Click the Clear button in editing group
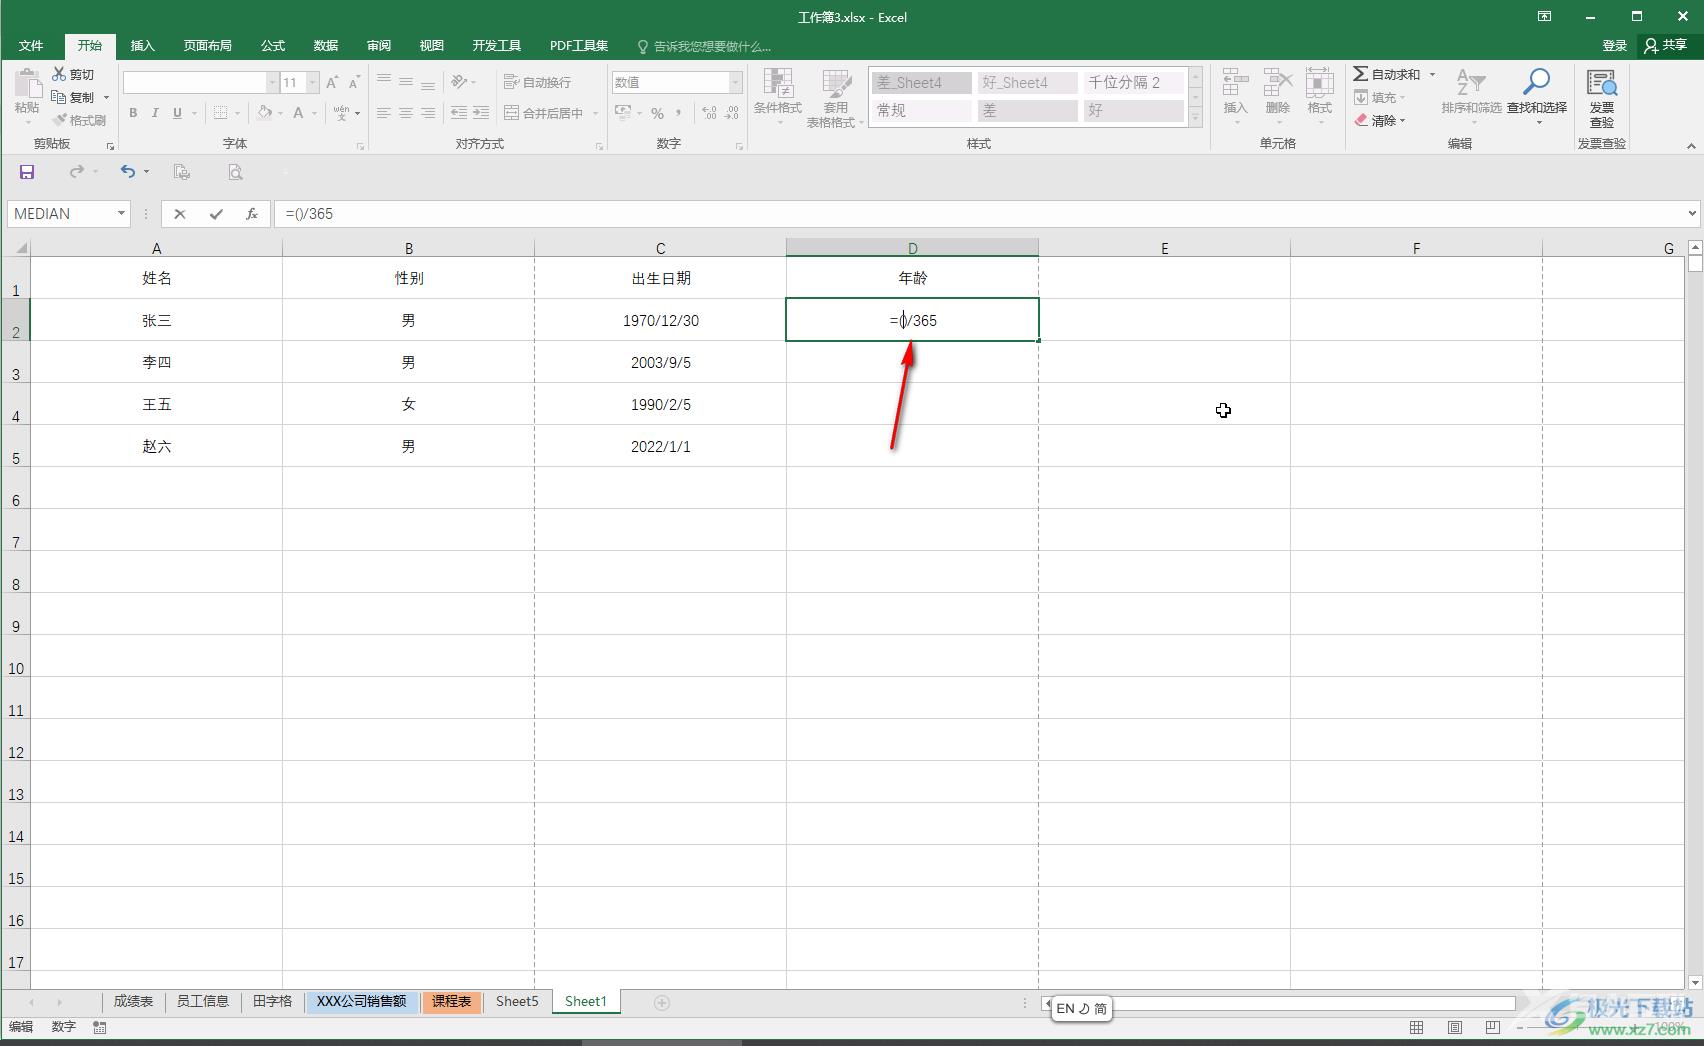 pos(1380,120)
